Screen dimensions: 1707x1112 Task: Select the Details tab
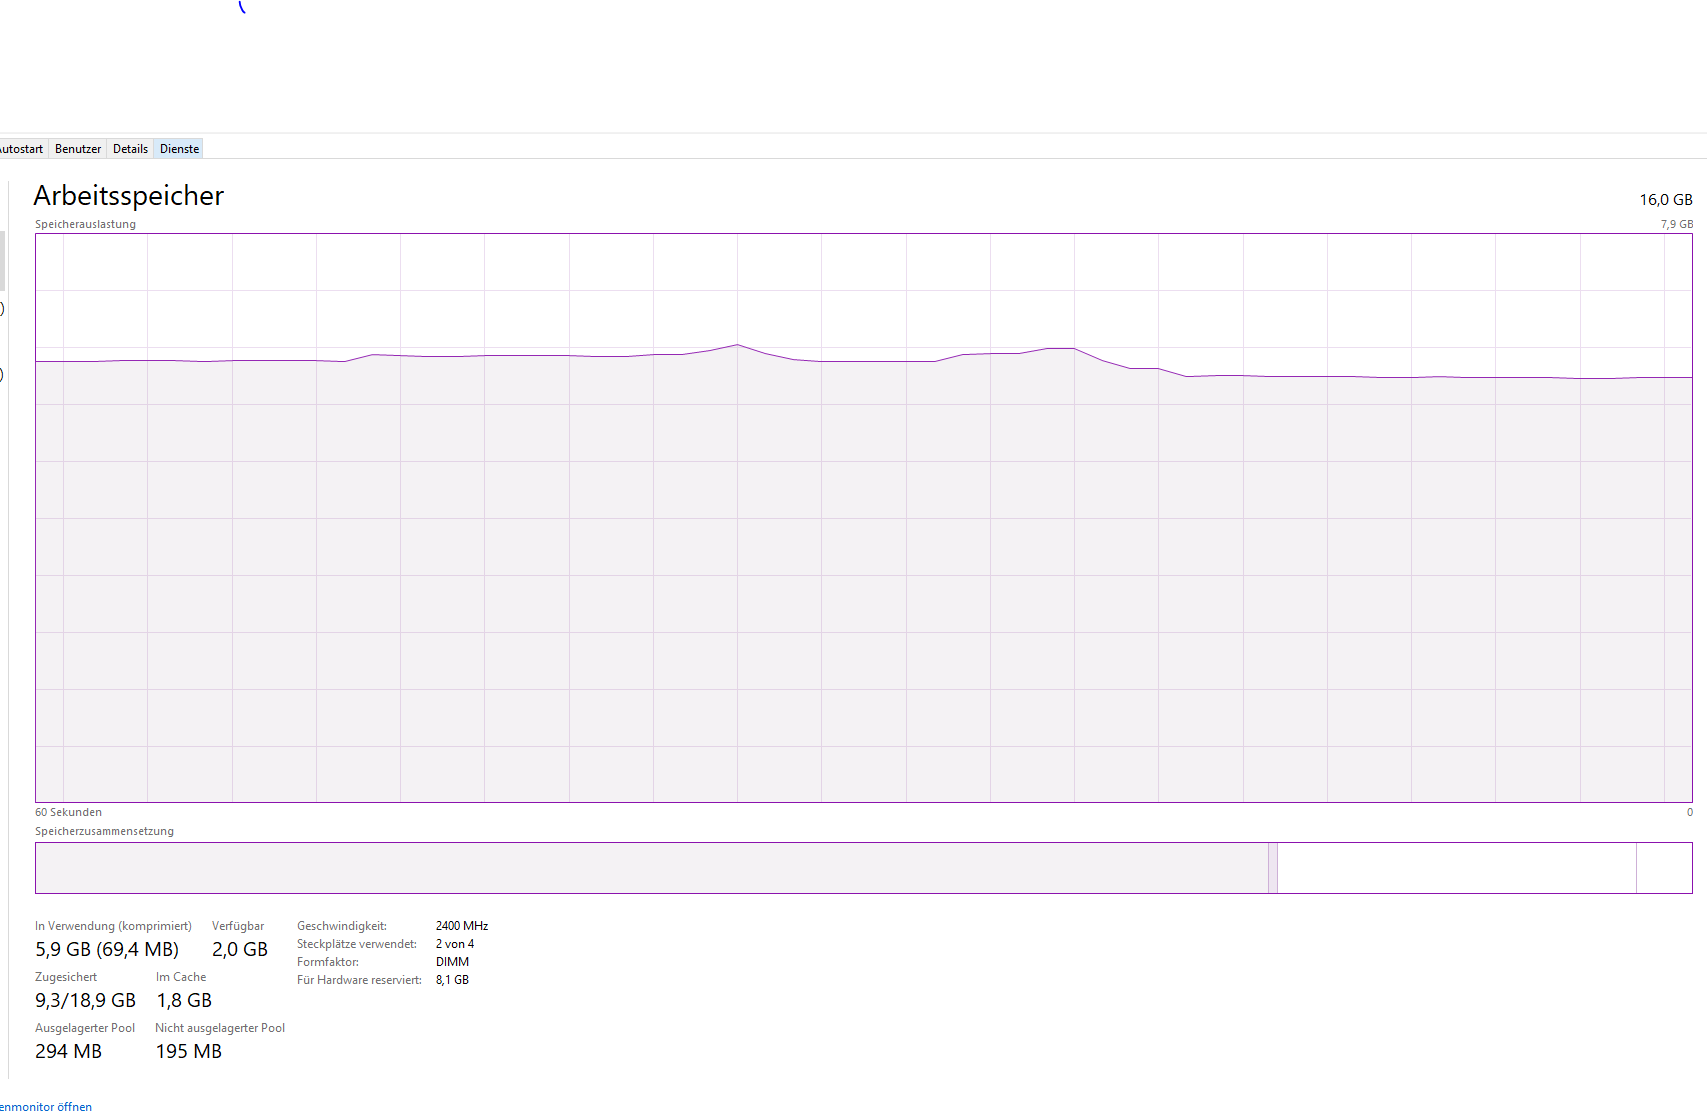pyautogui.click(x=130, y=149)
